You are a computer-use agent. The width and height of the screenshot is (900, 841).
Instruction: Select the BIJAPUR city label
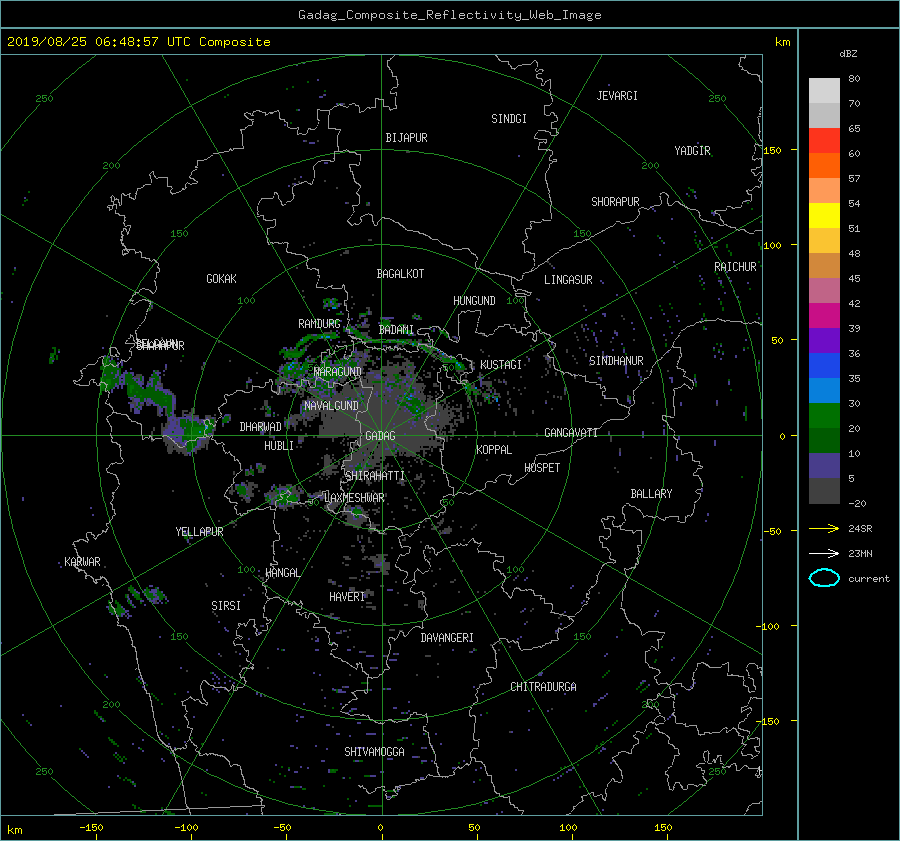tap(406, 138)
